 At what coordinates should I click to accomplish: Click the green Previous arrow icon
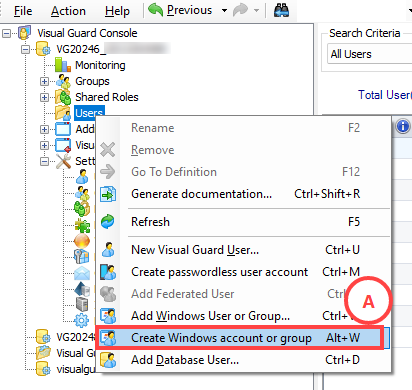pos(155,10)
